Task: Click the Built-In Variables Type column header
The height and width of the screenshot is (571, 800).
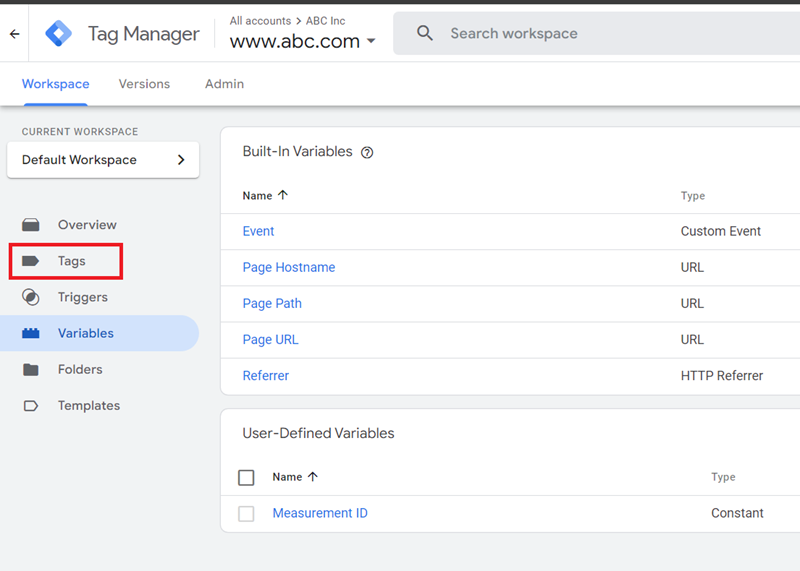Action: 693,196
